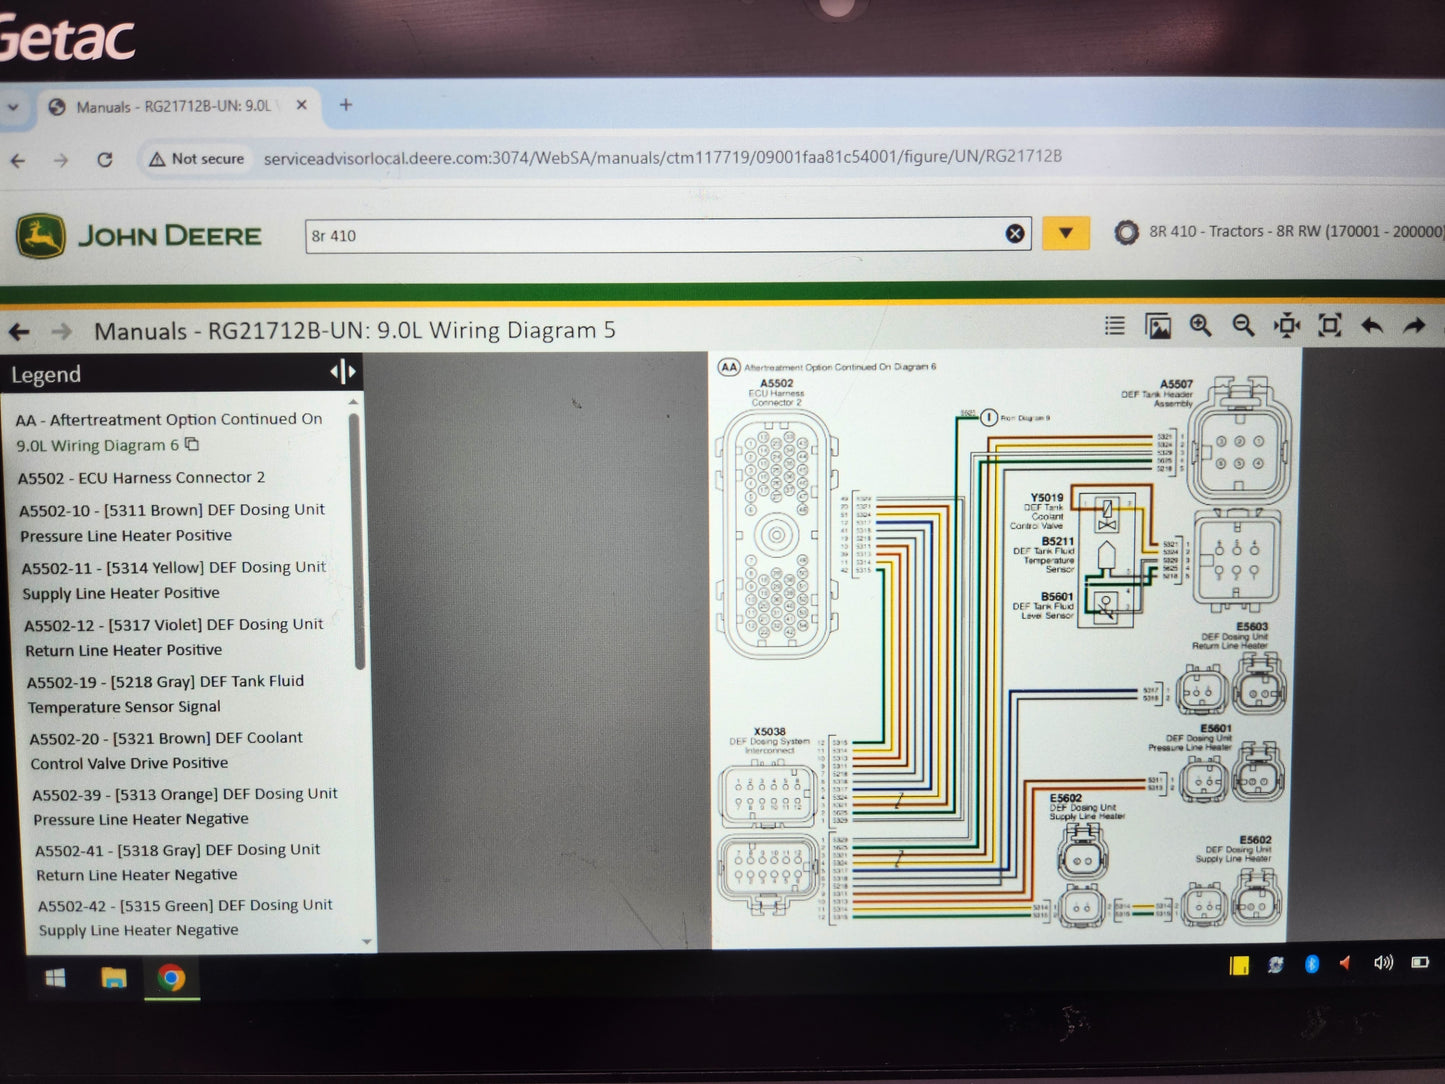
Task: Select legend entry A5502-41 [5318 Gray]
Action: (178, 862)
